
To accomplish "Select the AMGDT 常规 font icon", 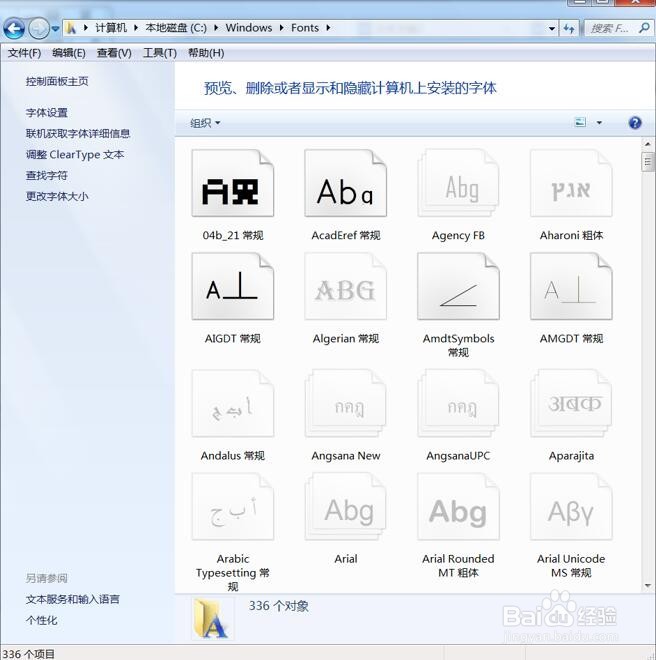I will (x=571, y=287).
